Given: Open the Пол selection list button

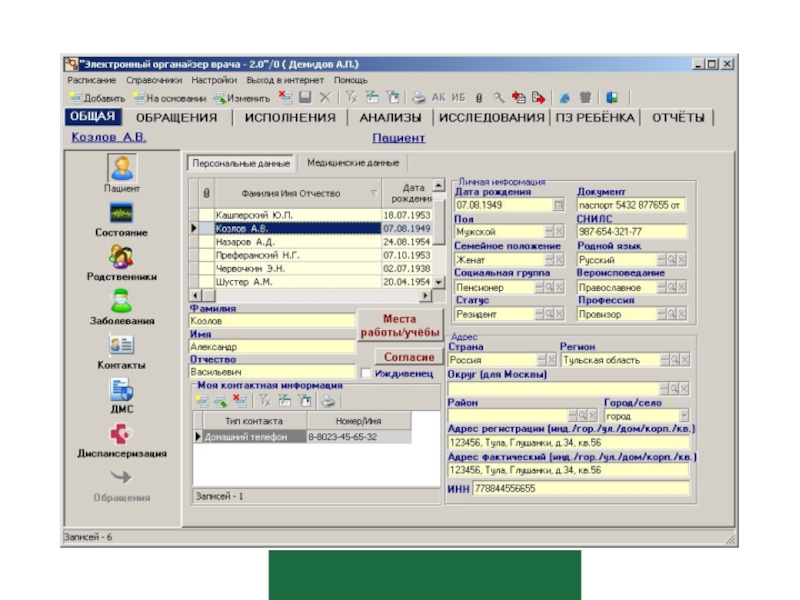Looking at the screenshot, I should click(x=537, y=232).
